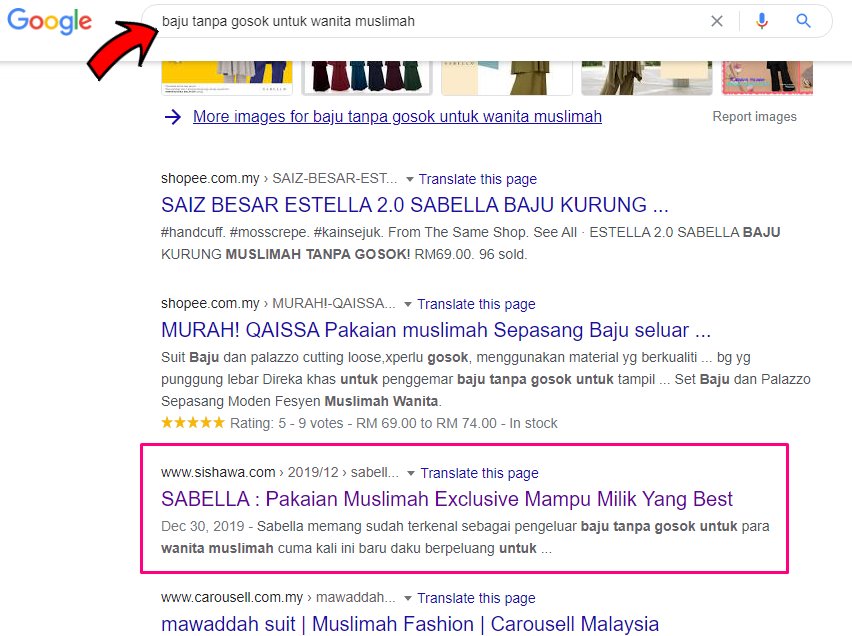Open MURAH! QAISSA Pakaian muslimah result

(436, 330)
